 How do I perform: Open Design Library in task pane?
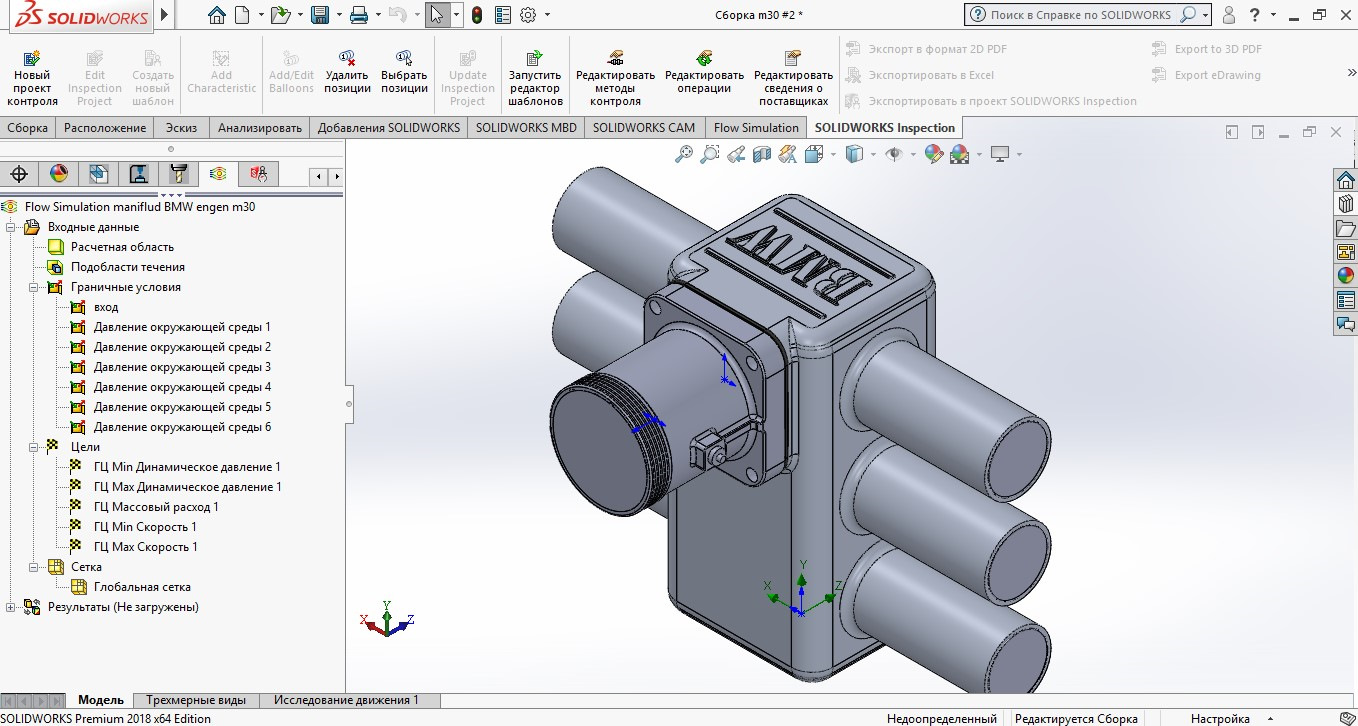click(1346, 203)
